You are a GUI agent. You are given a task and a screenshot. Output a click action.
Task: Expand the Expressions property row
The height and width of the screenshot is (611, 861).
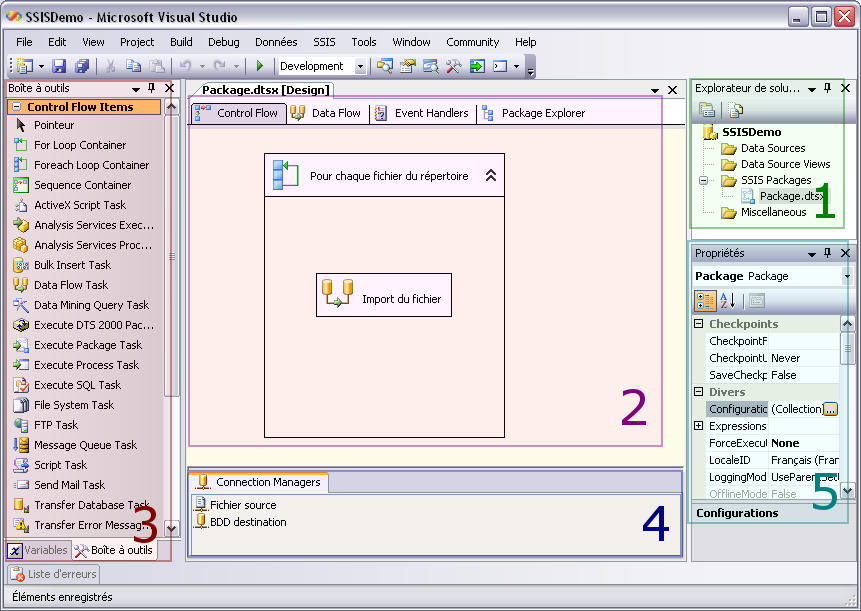point(699,426)
